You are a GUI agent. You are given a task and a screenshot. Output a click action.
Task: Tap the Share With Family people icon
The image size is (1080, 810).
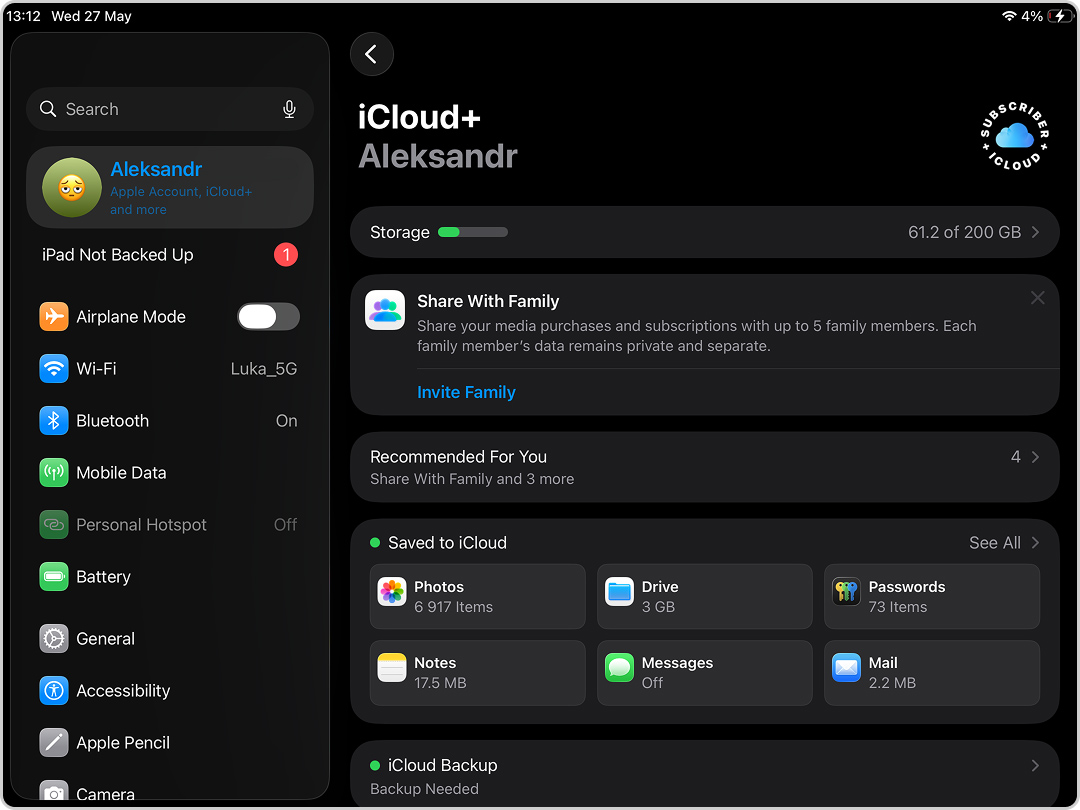click(x=385, y=310)
